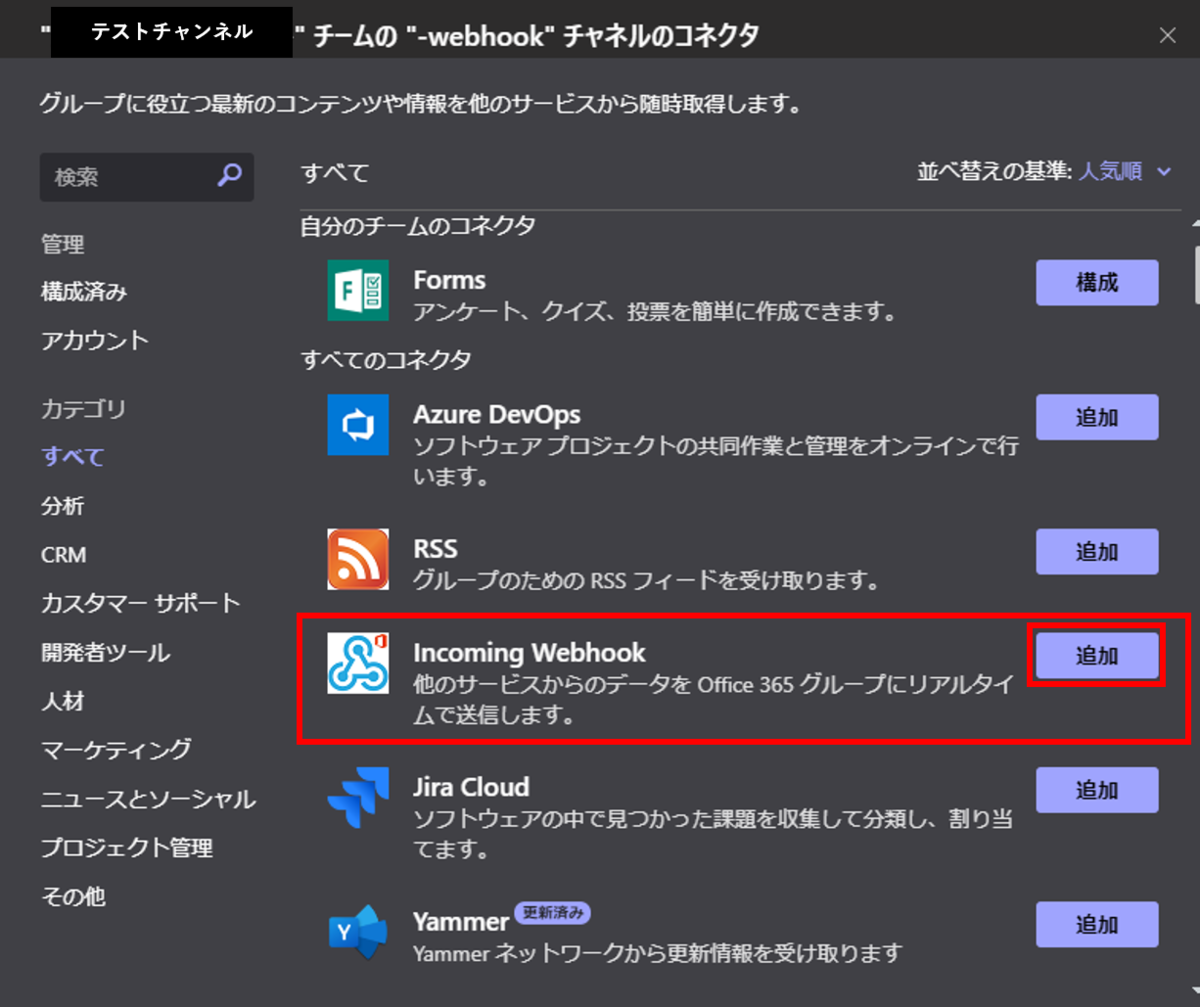Select the 分析 category
The height and width of the screenshot is (1007, 1200).
tap(62, 506)
